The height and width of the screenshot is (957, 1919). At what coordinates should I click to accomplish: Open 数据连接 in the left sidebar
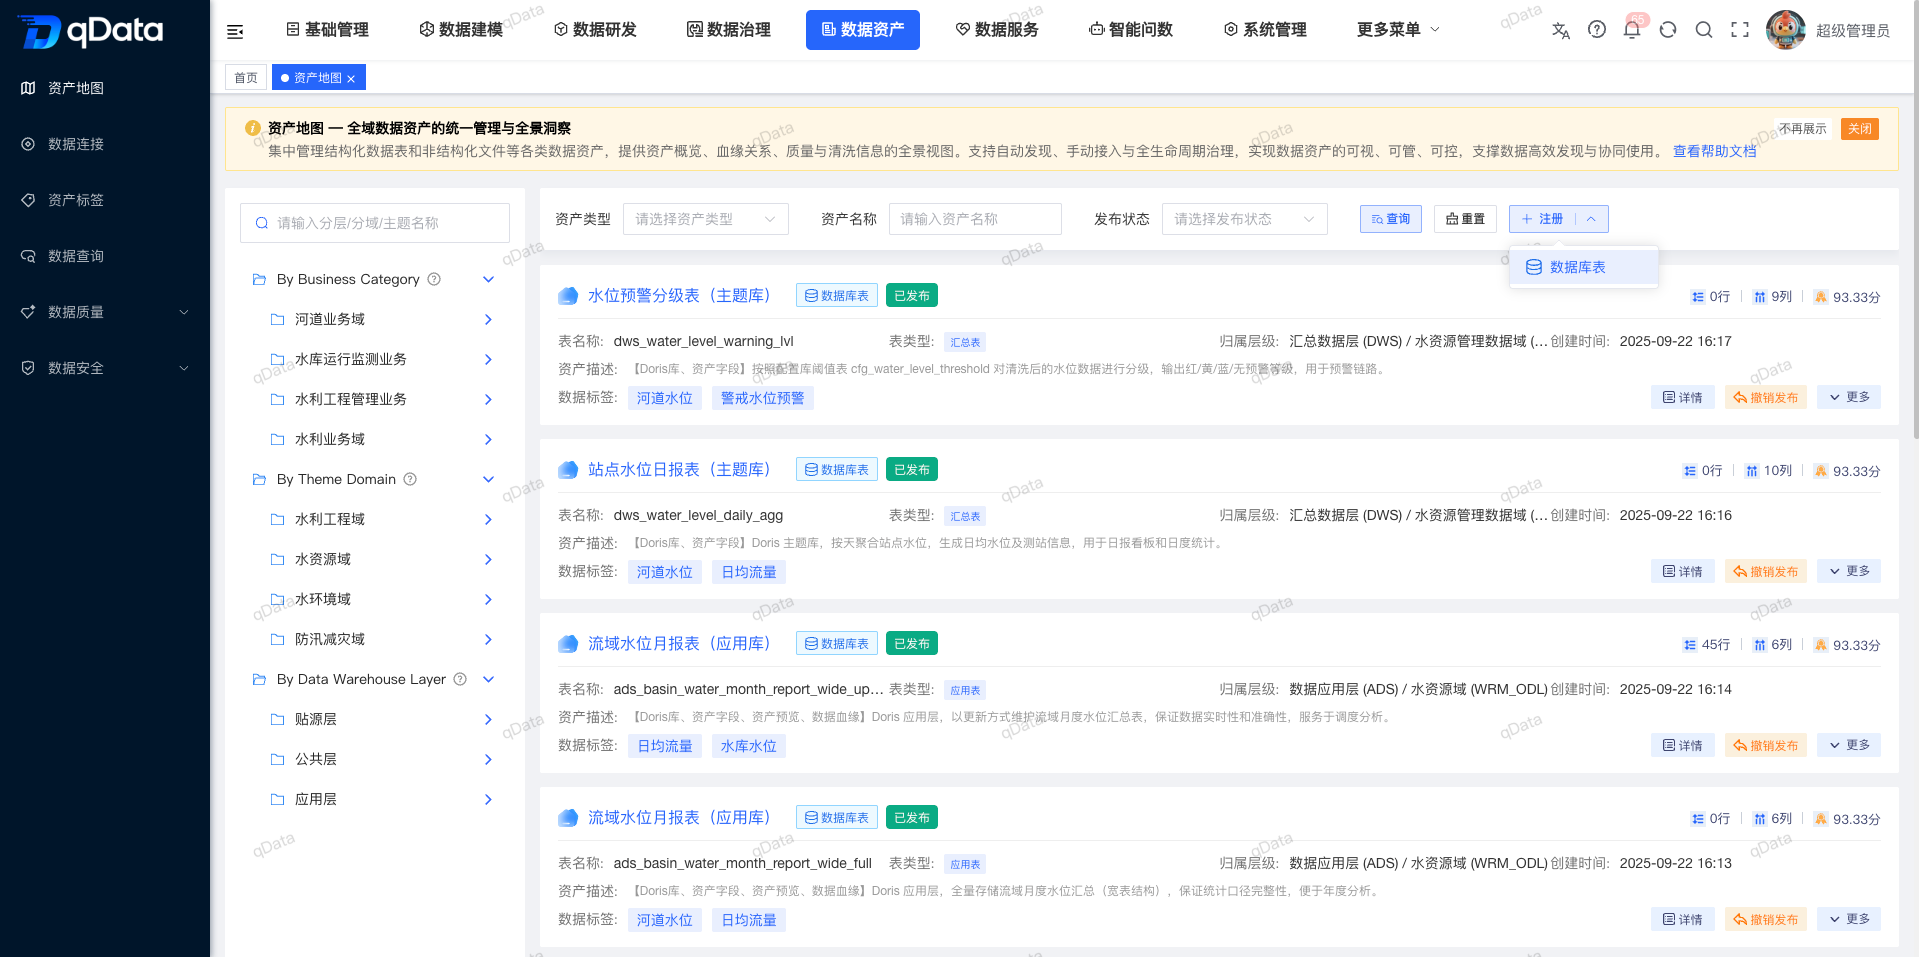pos(105,144)
